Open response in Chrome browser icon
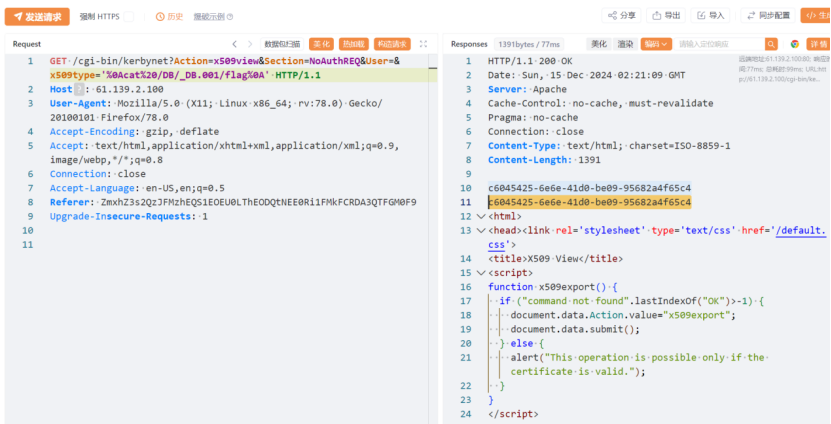The height and width of the screenshot is (424, 831). pos(794,44)
